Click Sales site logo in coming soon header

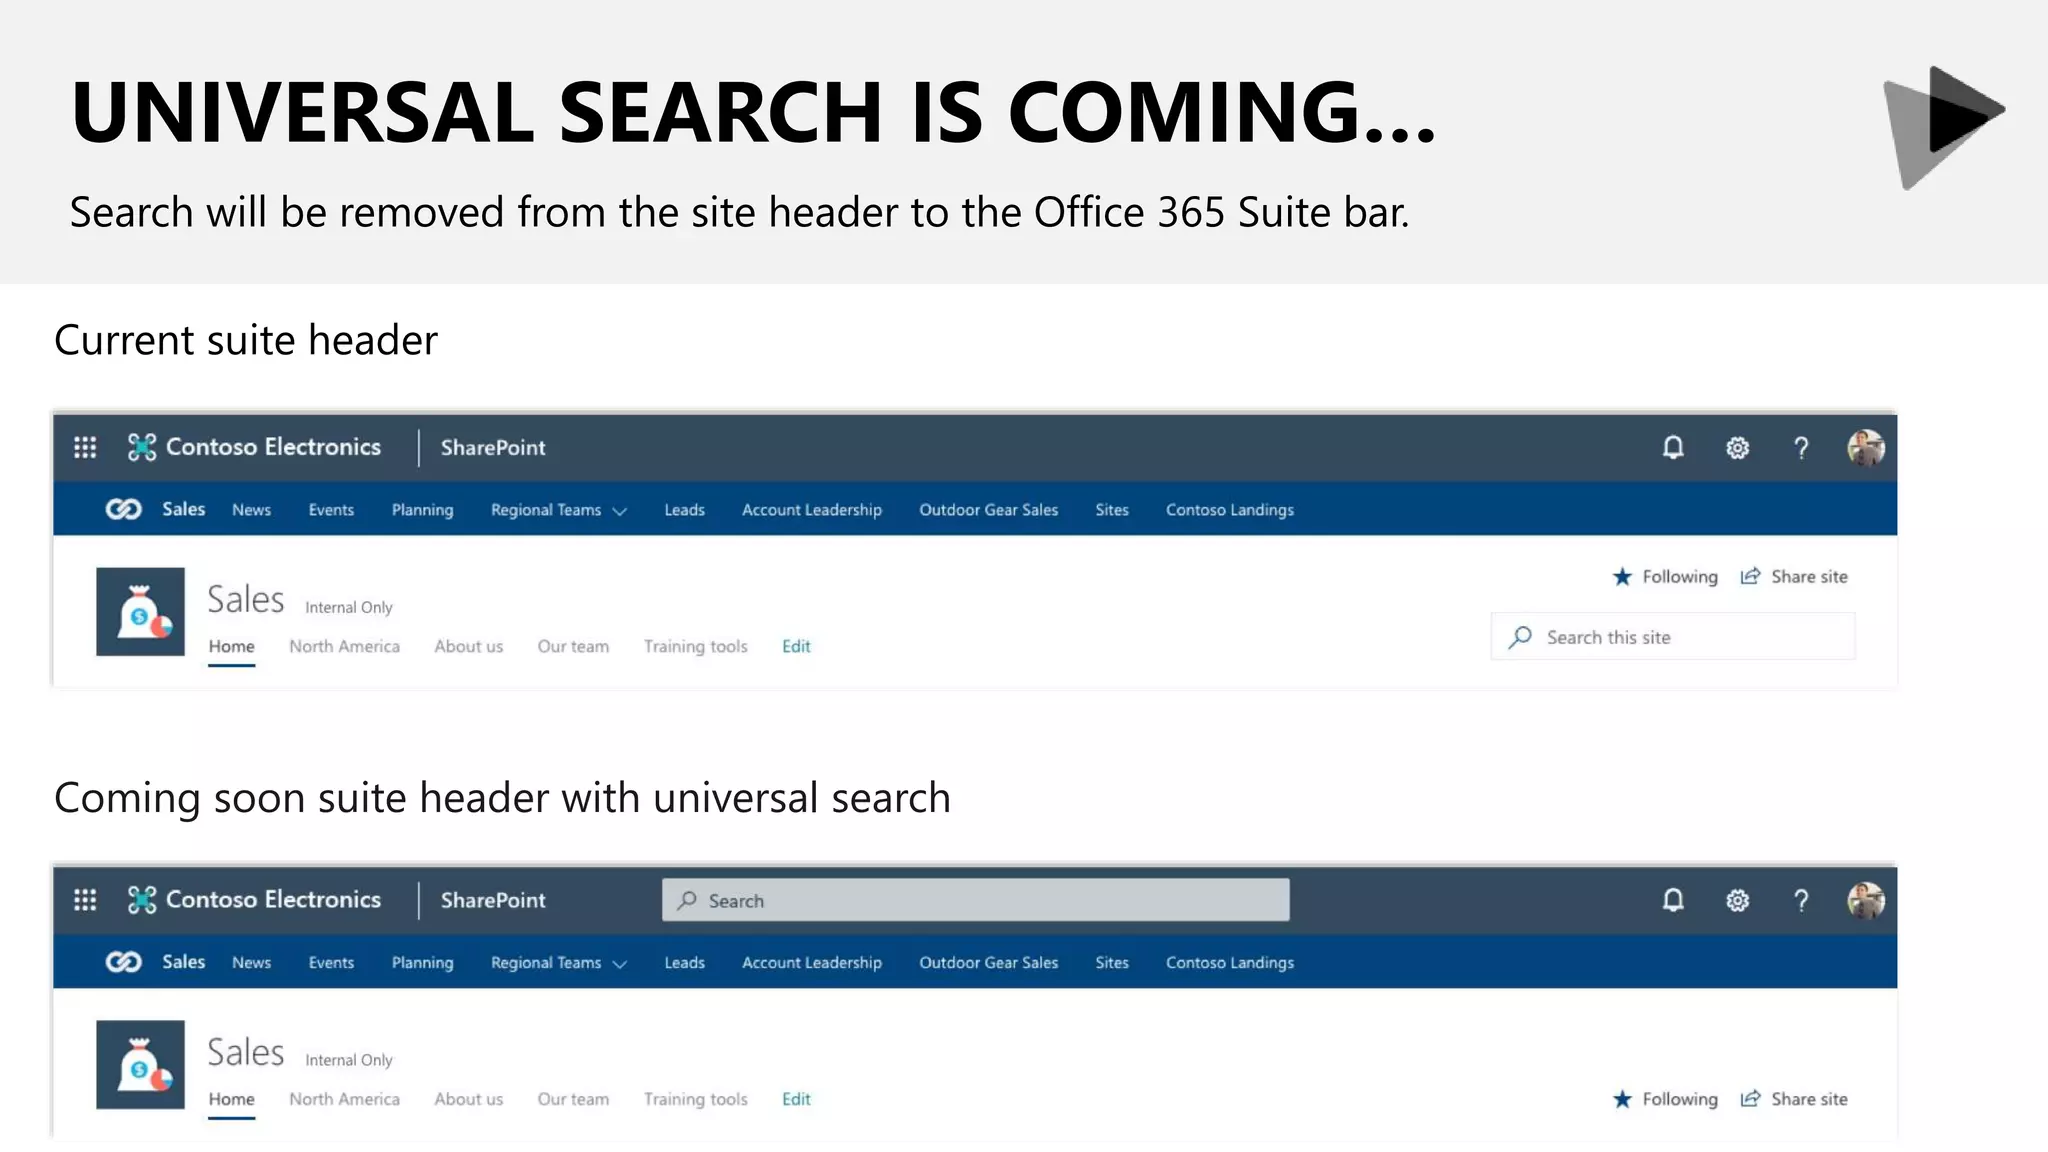[140, 1065]
